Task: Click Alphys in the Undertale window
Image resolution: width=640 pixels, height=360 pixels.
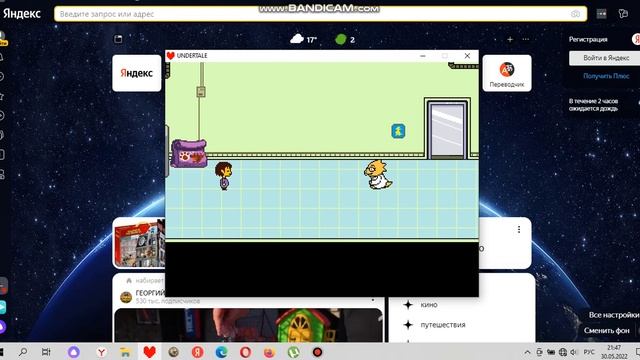Action: click(378, 175)
